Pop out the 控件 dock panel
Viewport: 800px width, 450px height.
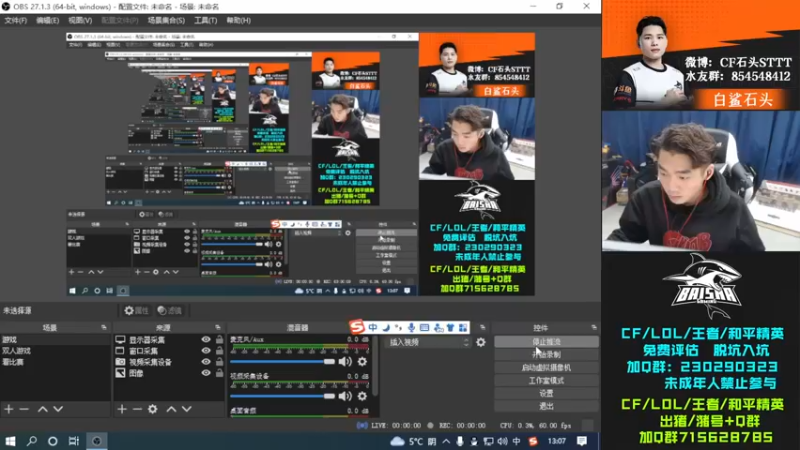[594, 328]
